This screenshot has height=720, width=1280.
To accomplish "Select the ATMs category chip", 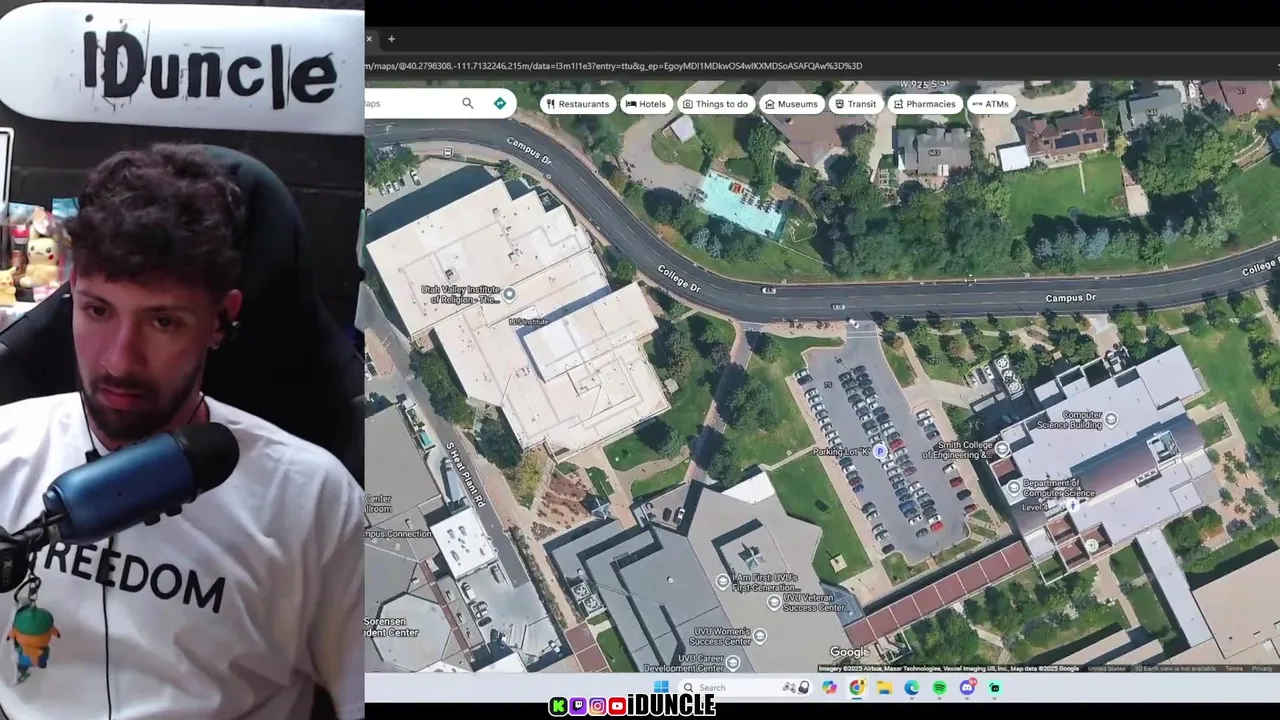I will pyautogui.click(x=990, y=104).
